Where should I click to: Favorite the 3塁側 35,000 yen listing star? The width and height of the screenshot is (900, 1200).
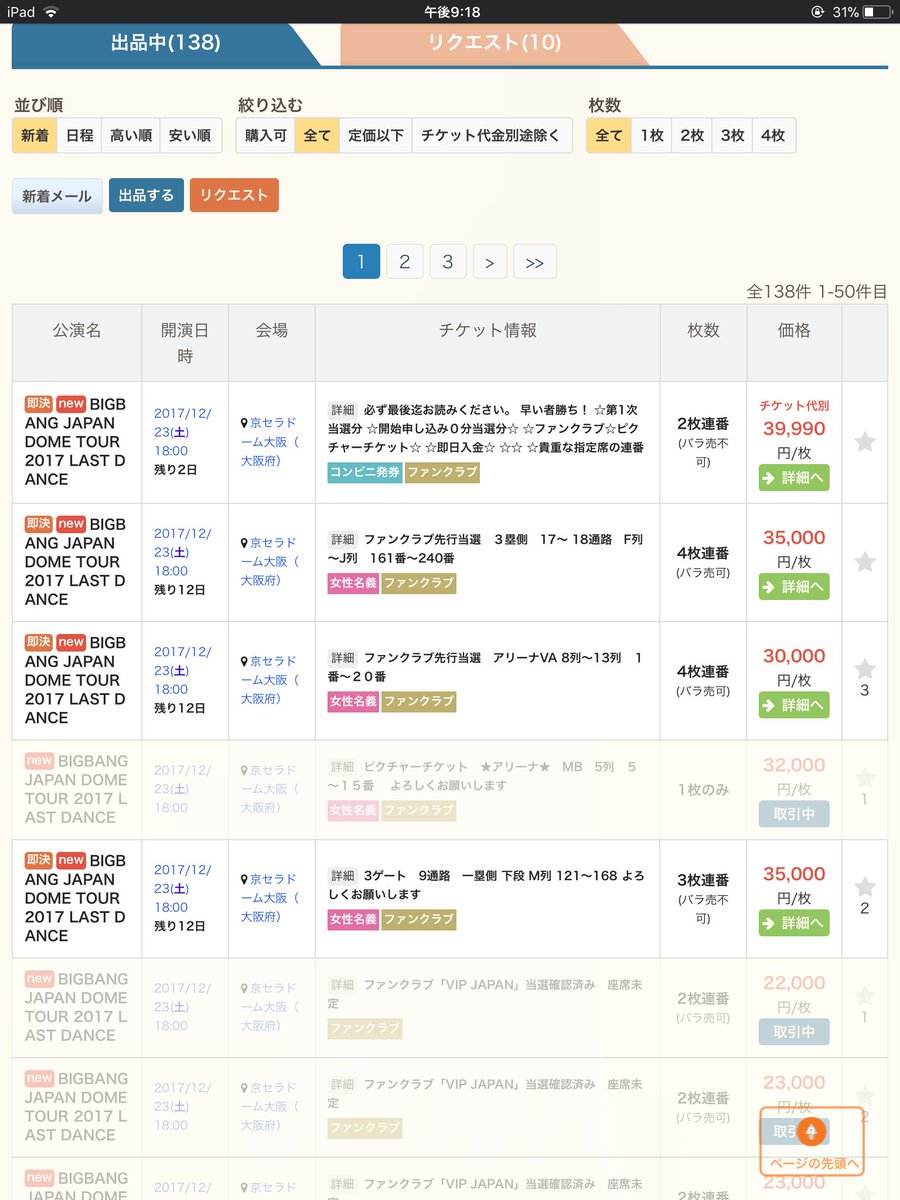click(865, 562)
